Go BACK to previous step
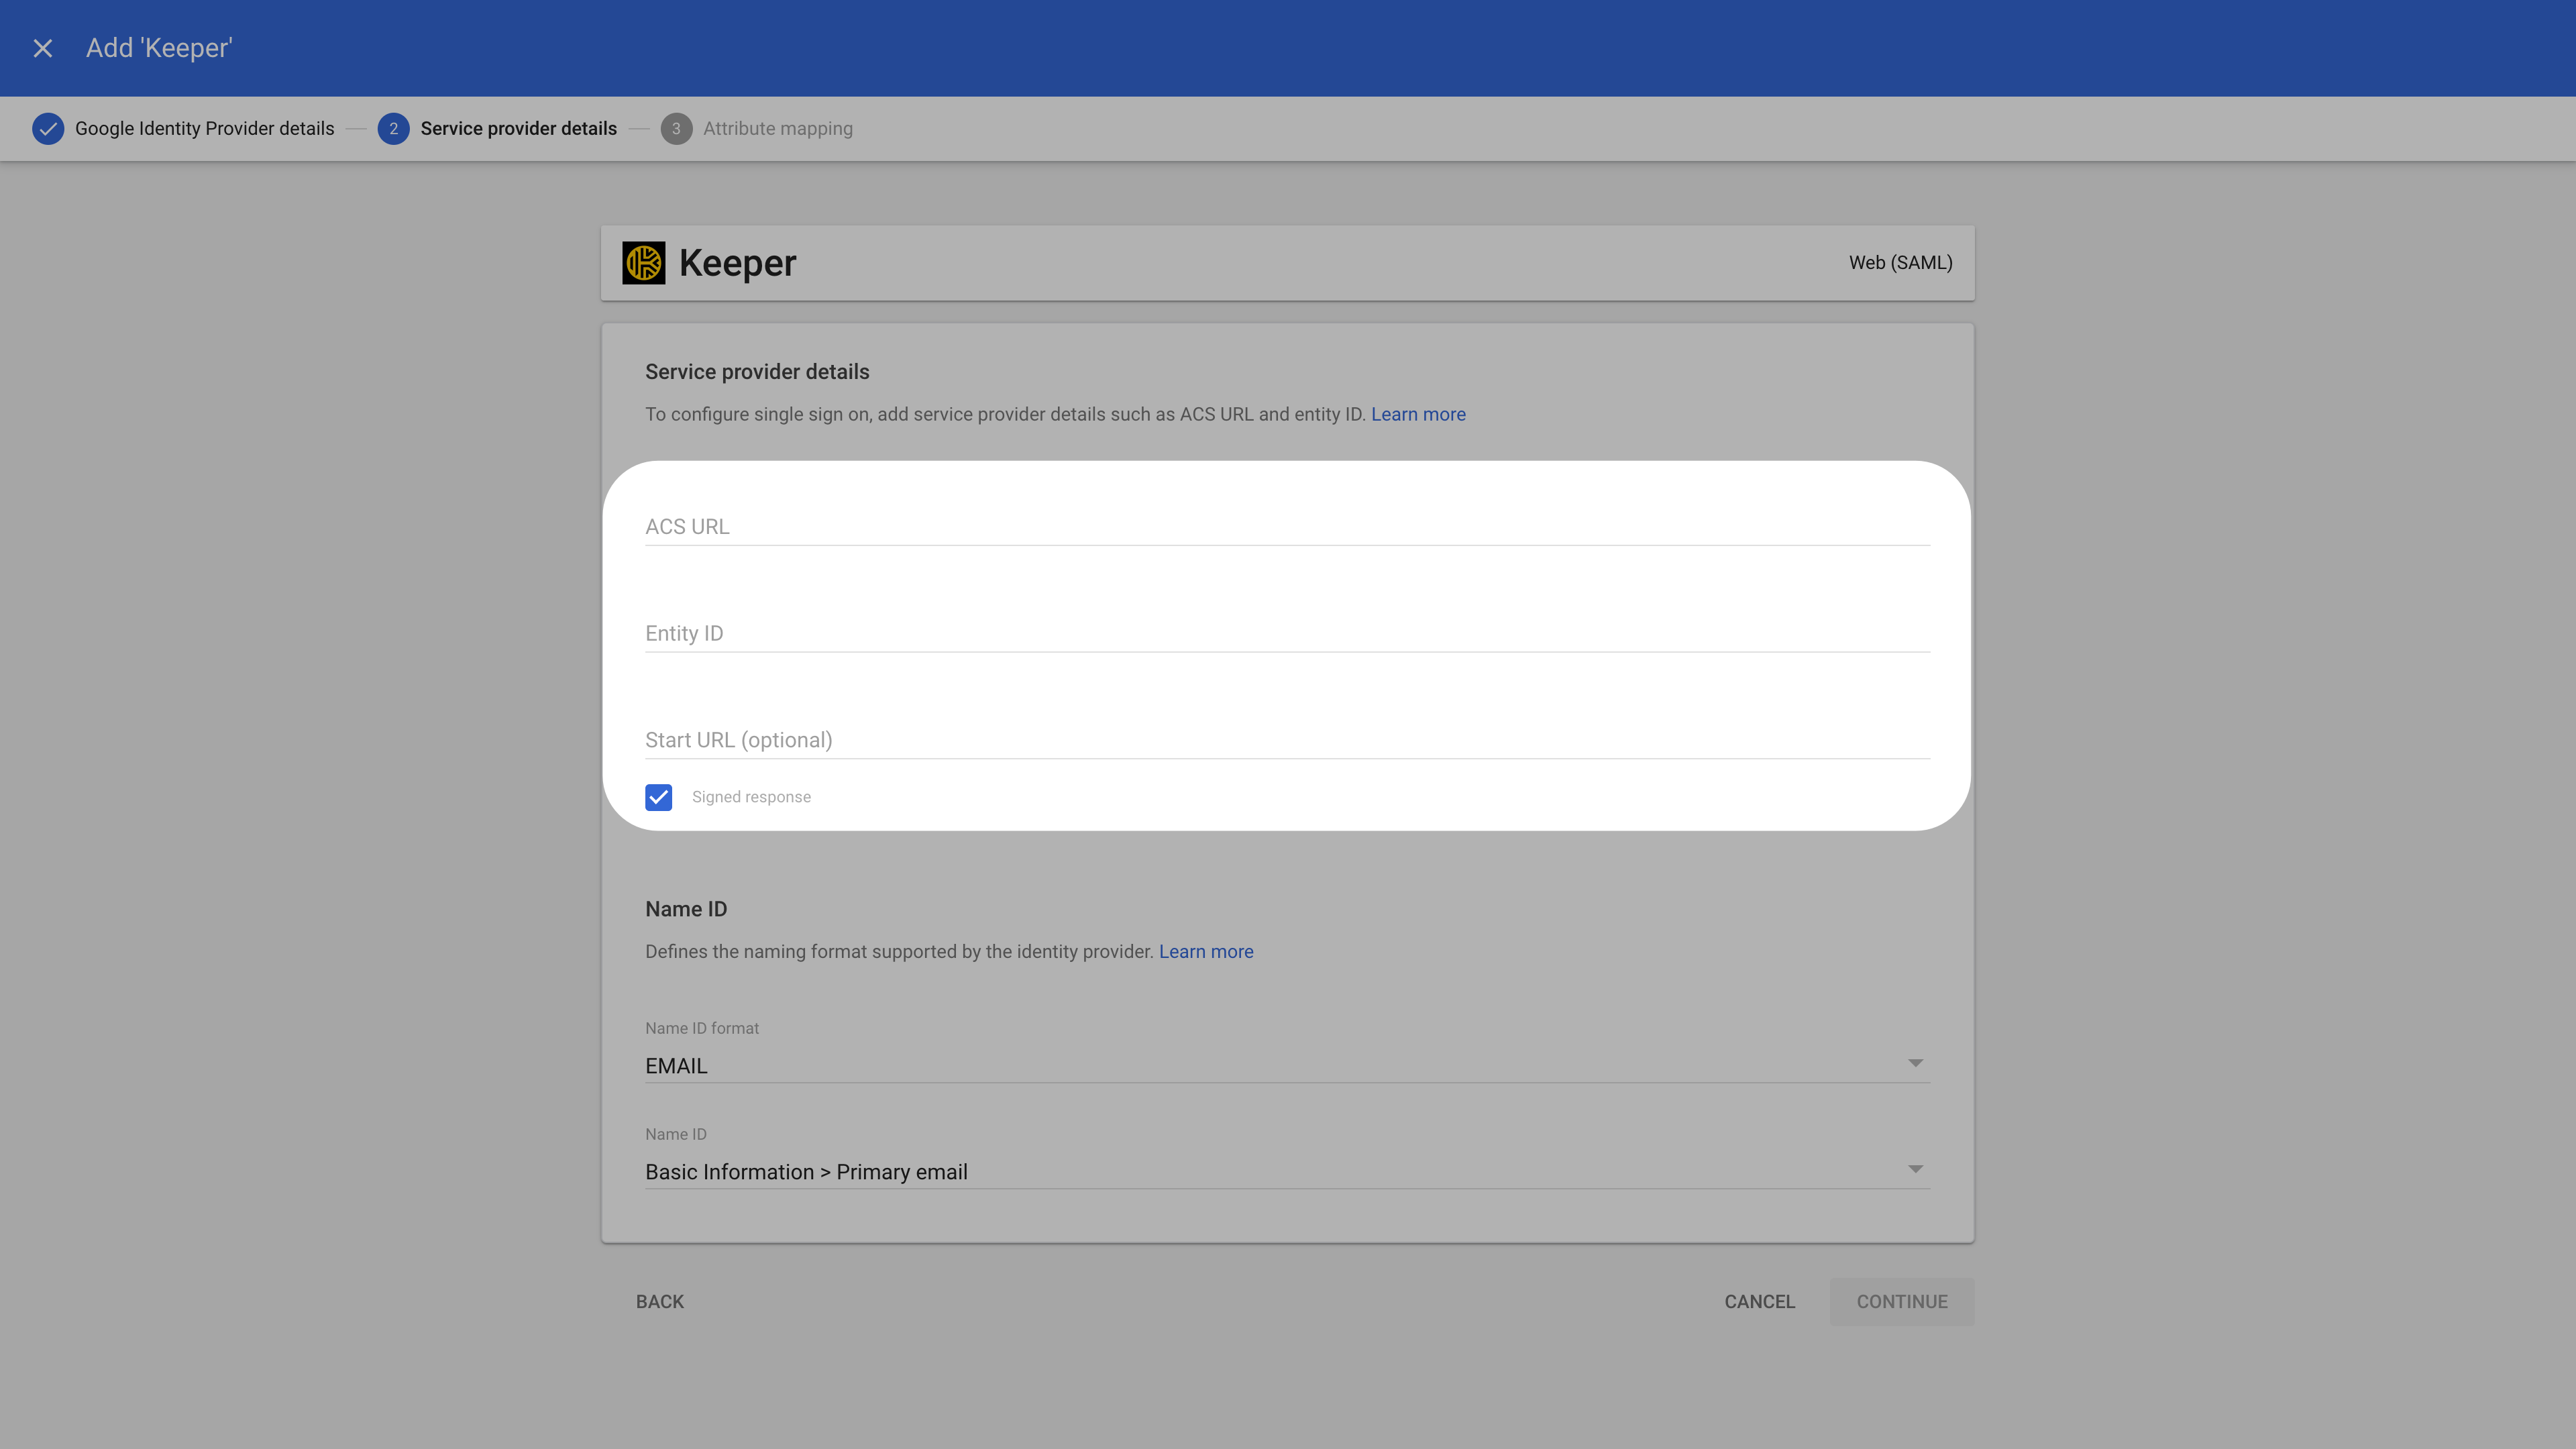Viewport: 2576px width, 1449px height. [x=660, y=1302]
